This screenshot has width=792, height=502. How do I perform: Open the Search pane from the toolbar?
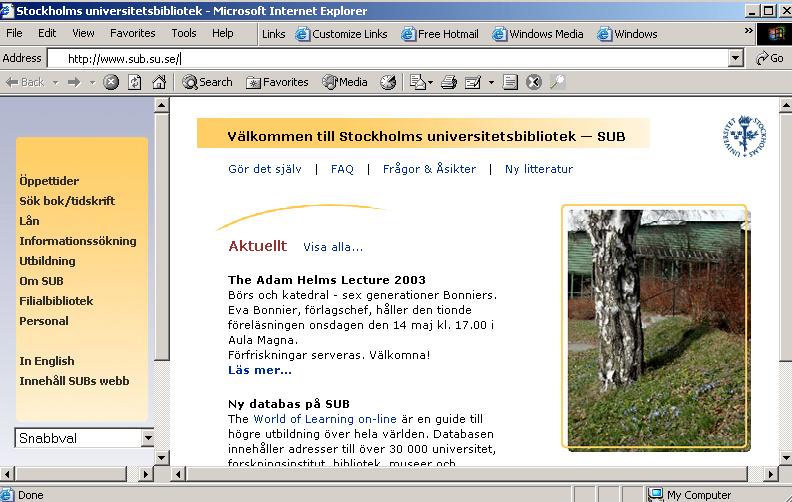[207, 82]
